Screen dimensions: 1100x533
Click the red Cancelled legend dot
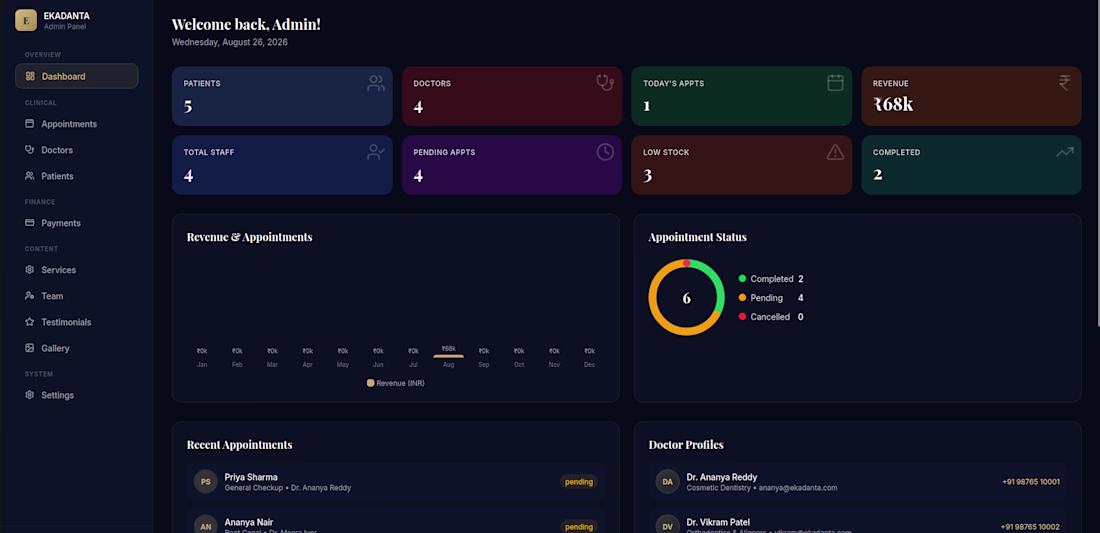(x=742, y=316)
